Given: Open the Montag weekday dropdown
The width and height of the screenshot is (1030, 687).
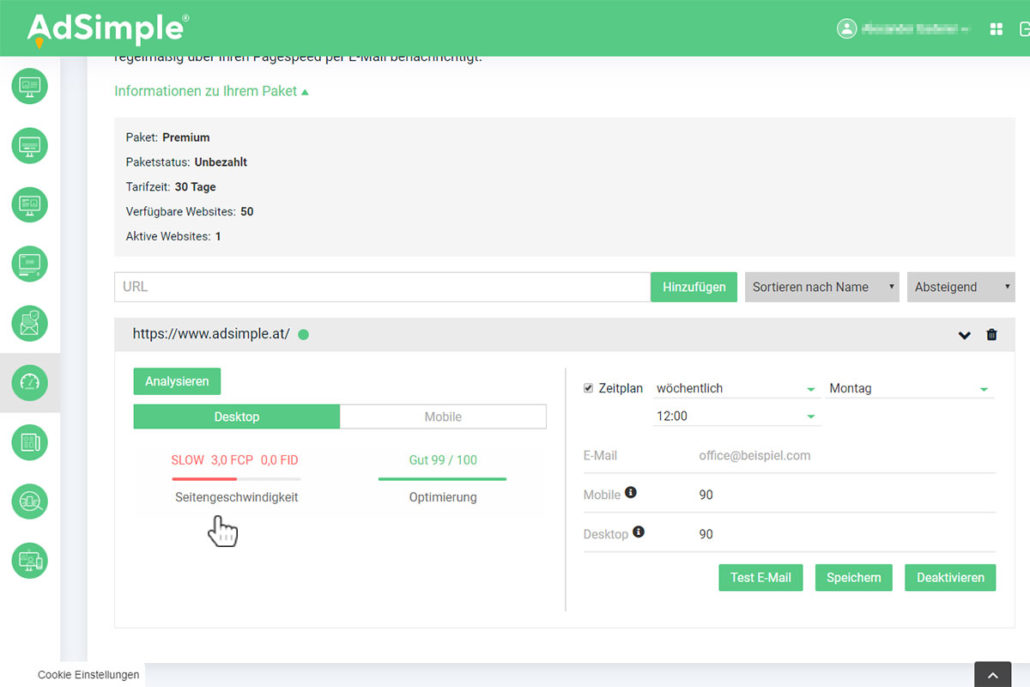Looking at the screenshot, I should (910, 389).
